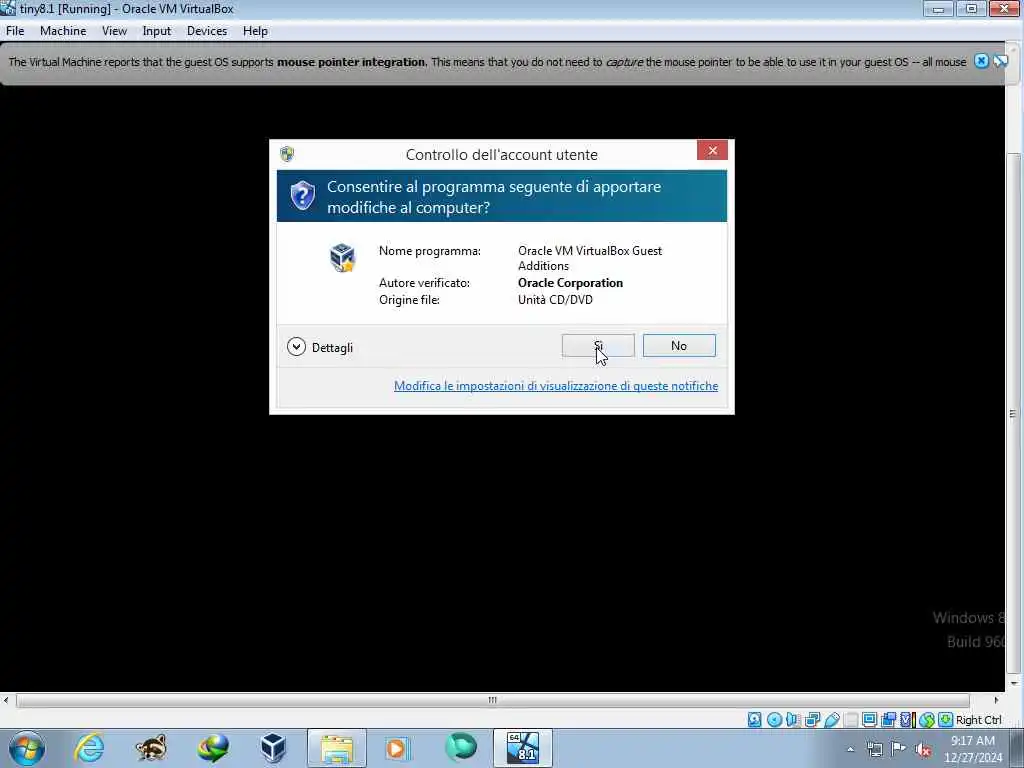
Task: Click the UAC title bar shield icon
Action: 287,154
